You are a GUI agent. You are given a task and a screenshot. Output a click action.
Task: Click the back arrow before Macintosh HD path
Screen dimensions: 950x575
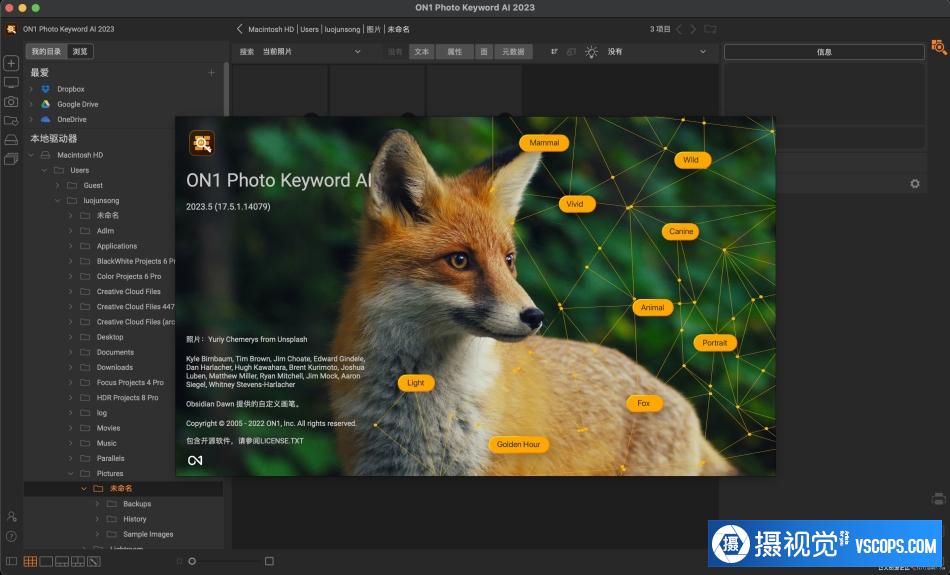click(239, 29)
